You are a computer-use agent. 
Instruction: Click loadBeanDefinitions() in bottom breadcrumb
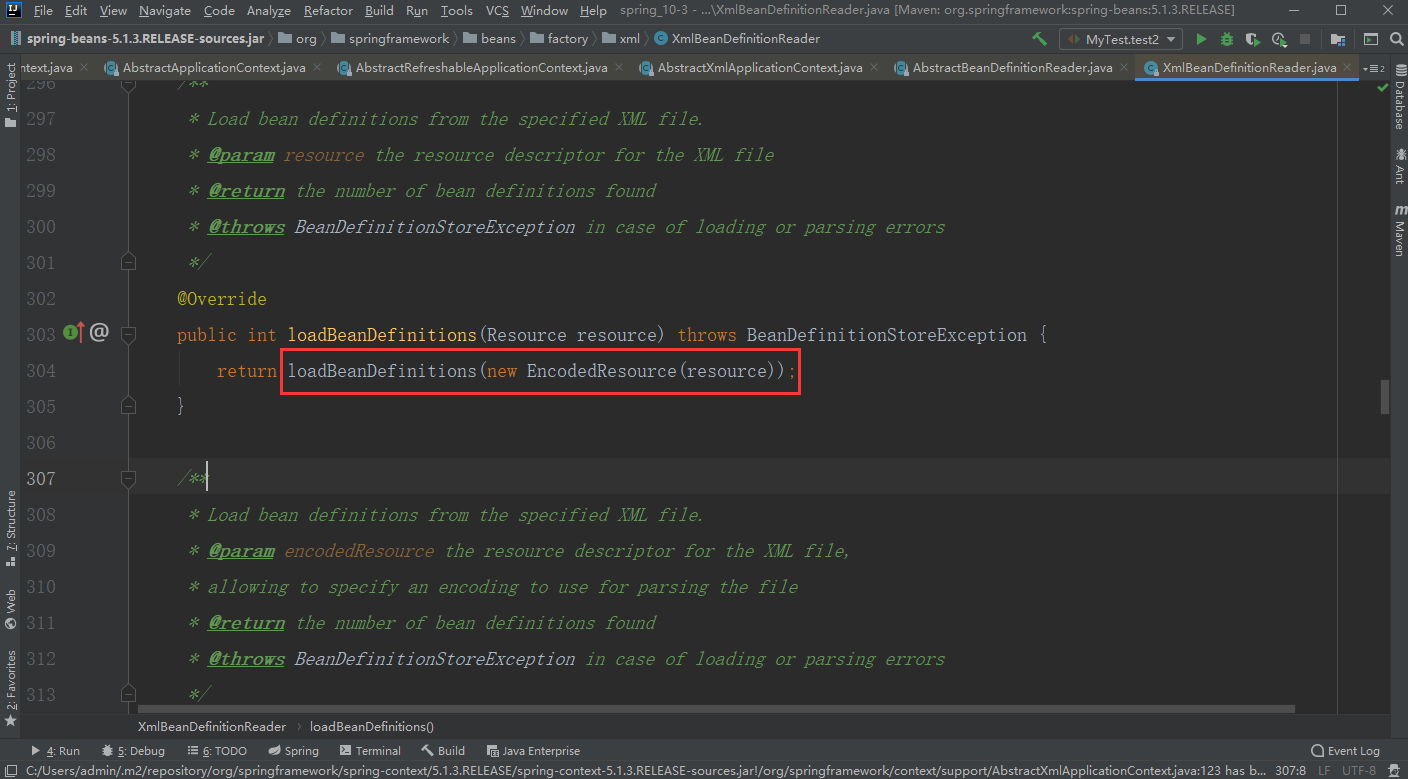(372, 727)
